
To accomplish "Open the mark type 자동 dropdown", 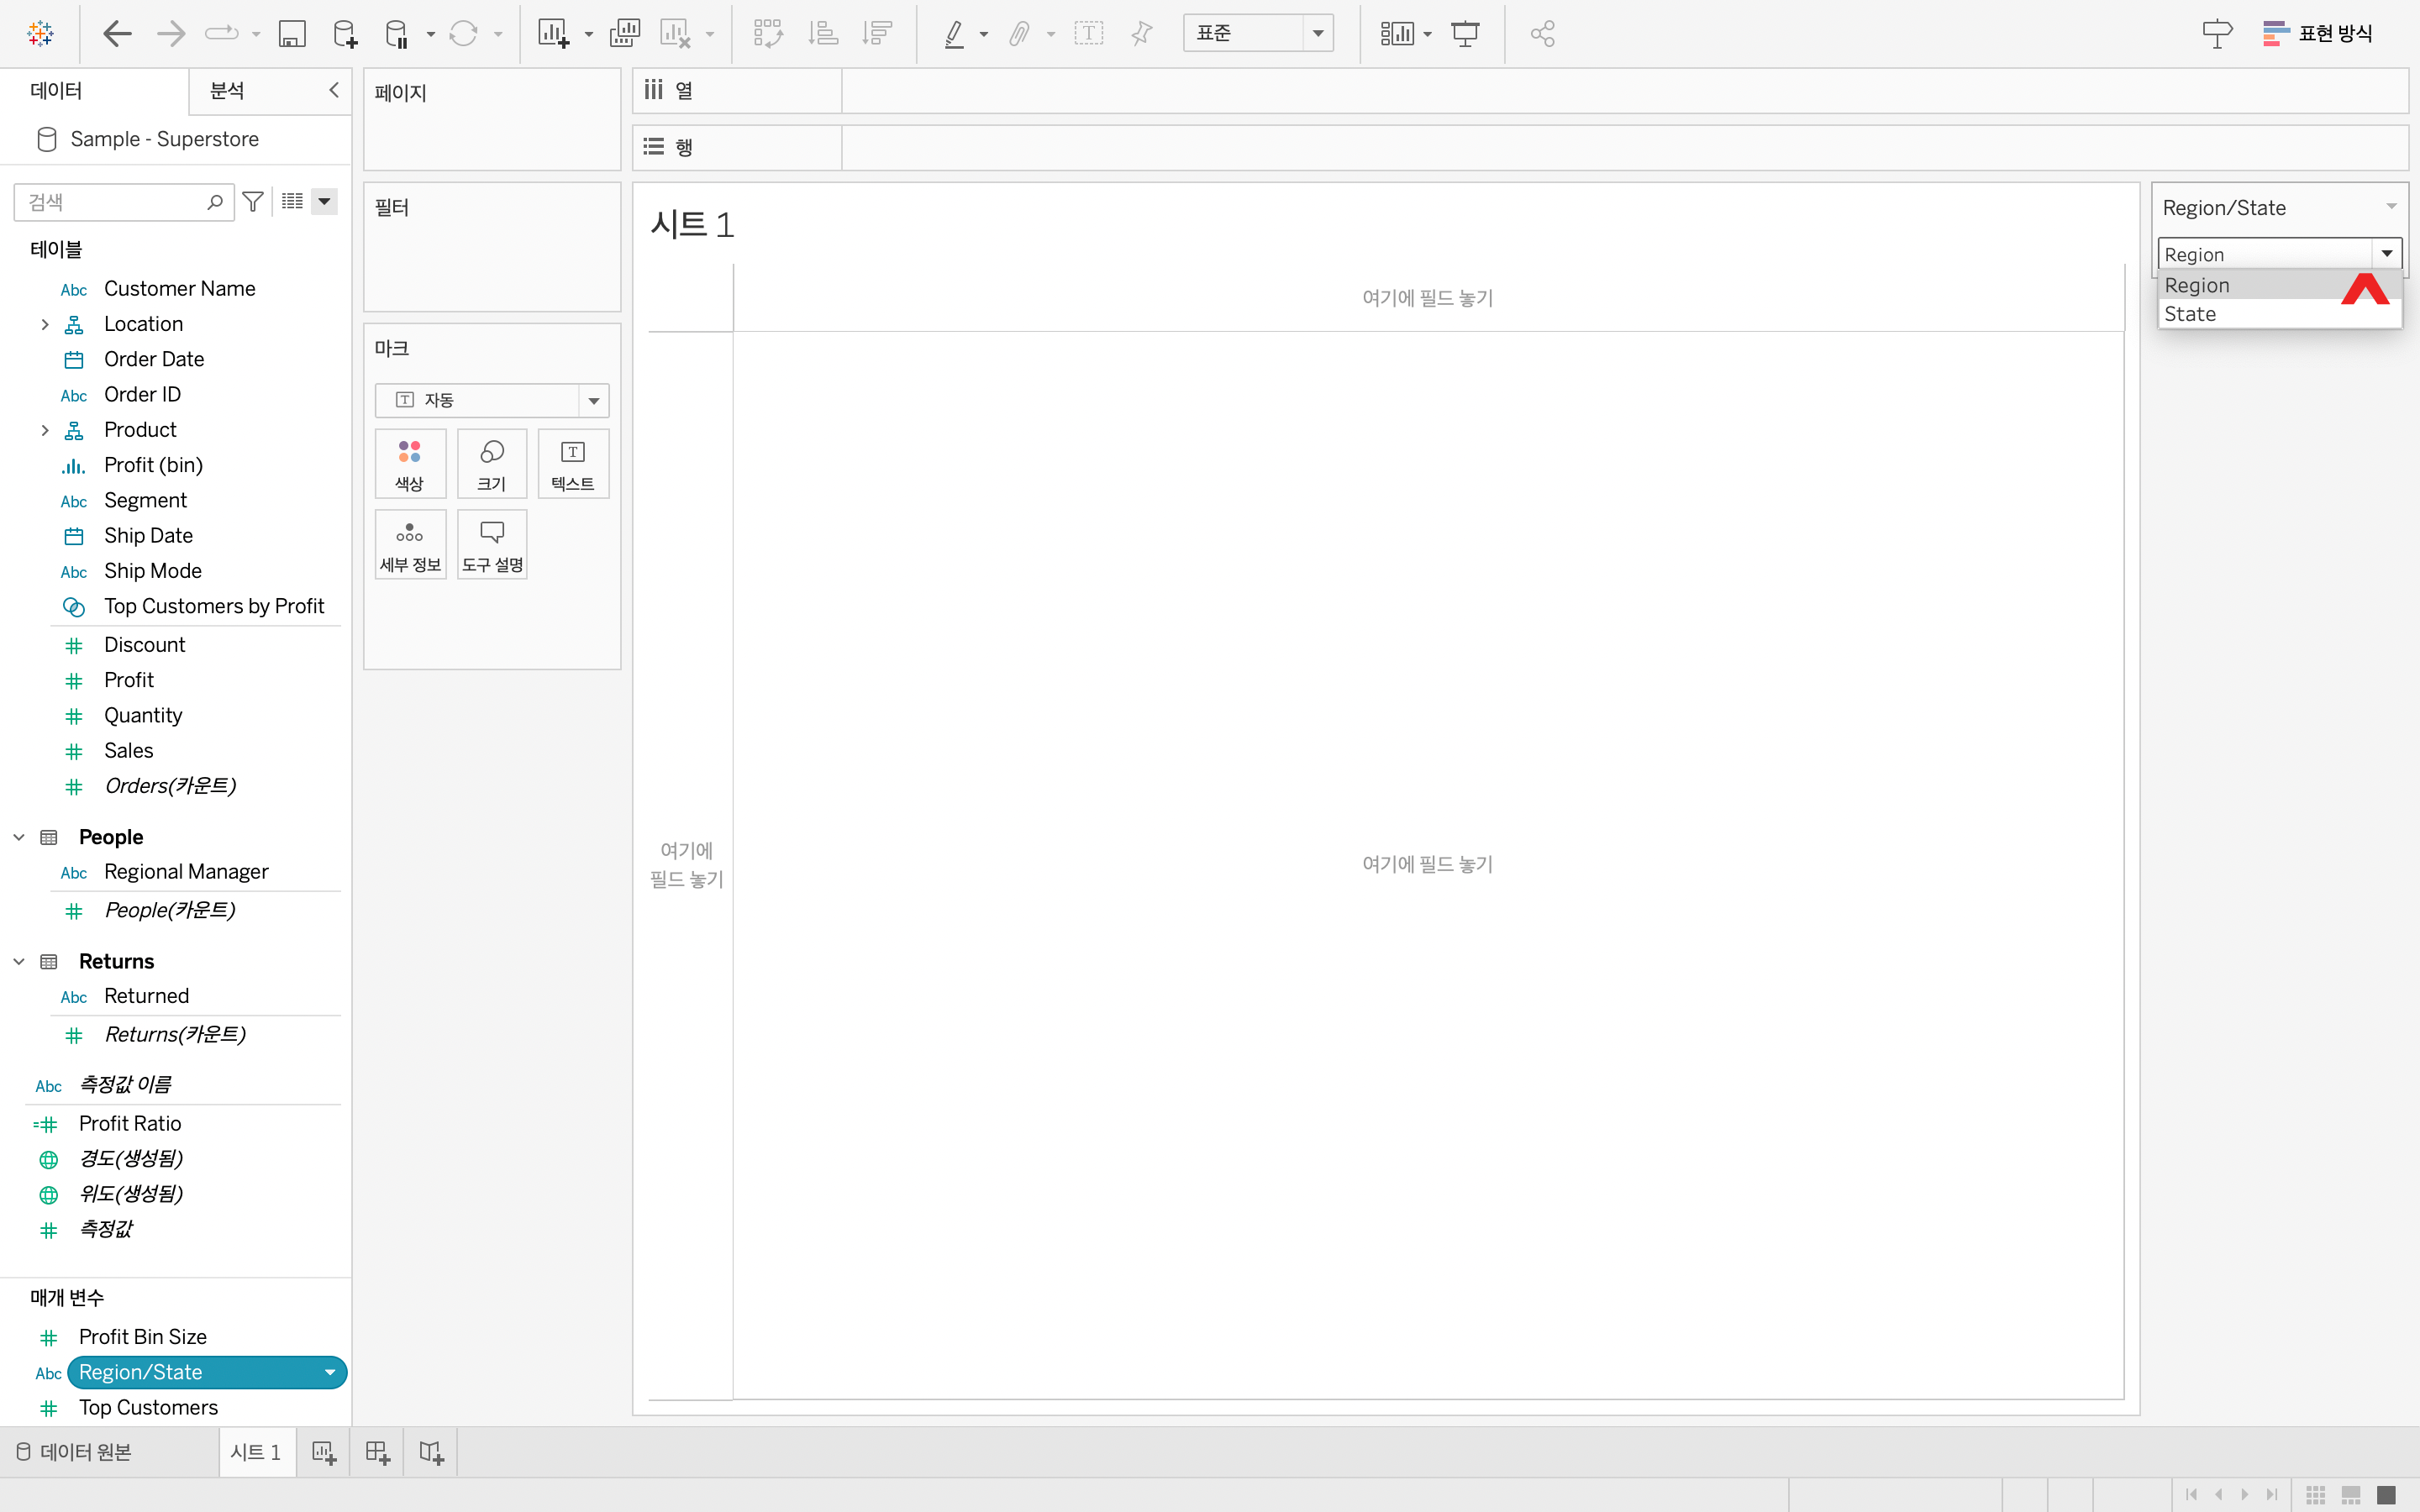I will click(x=492, y=400).
